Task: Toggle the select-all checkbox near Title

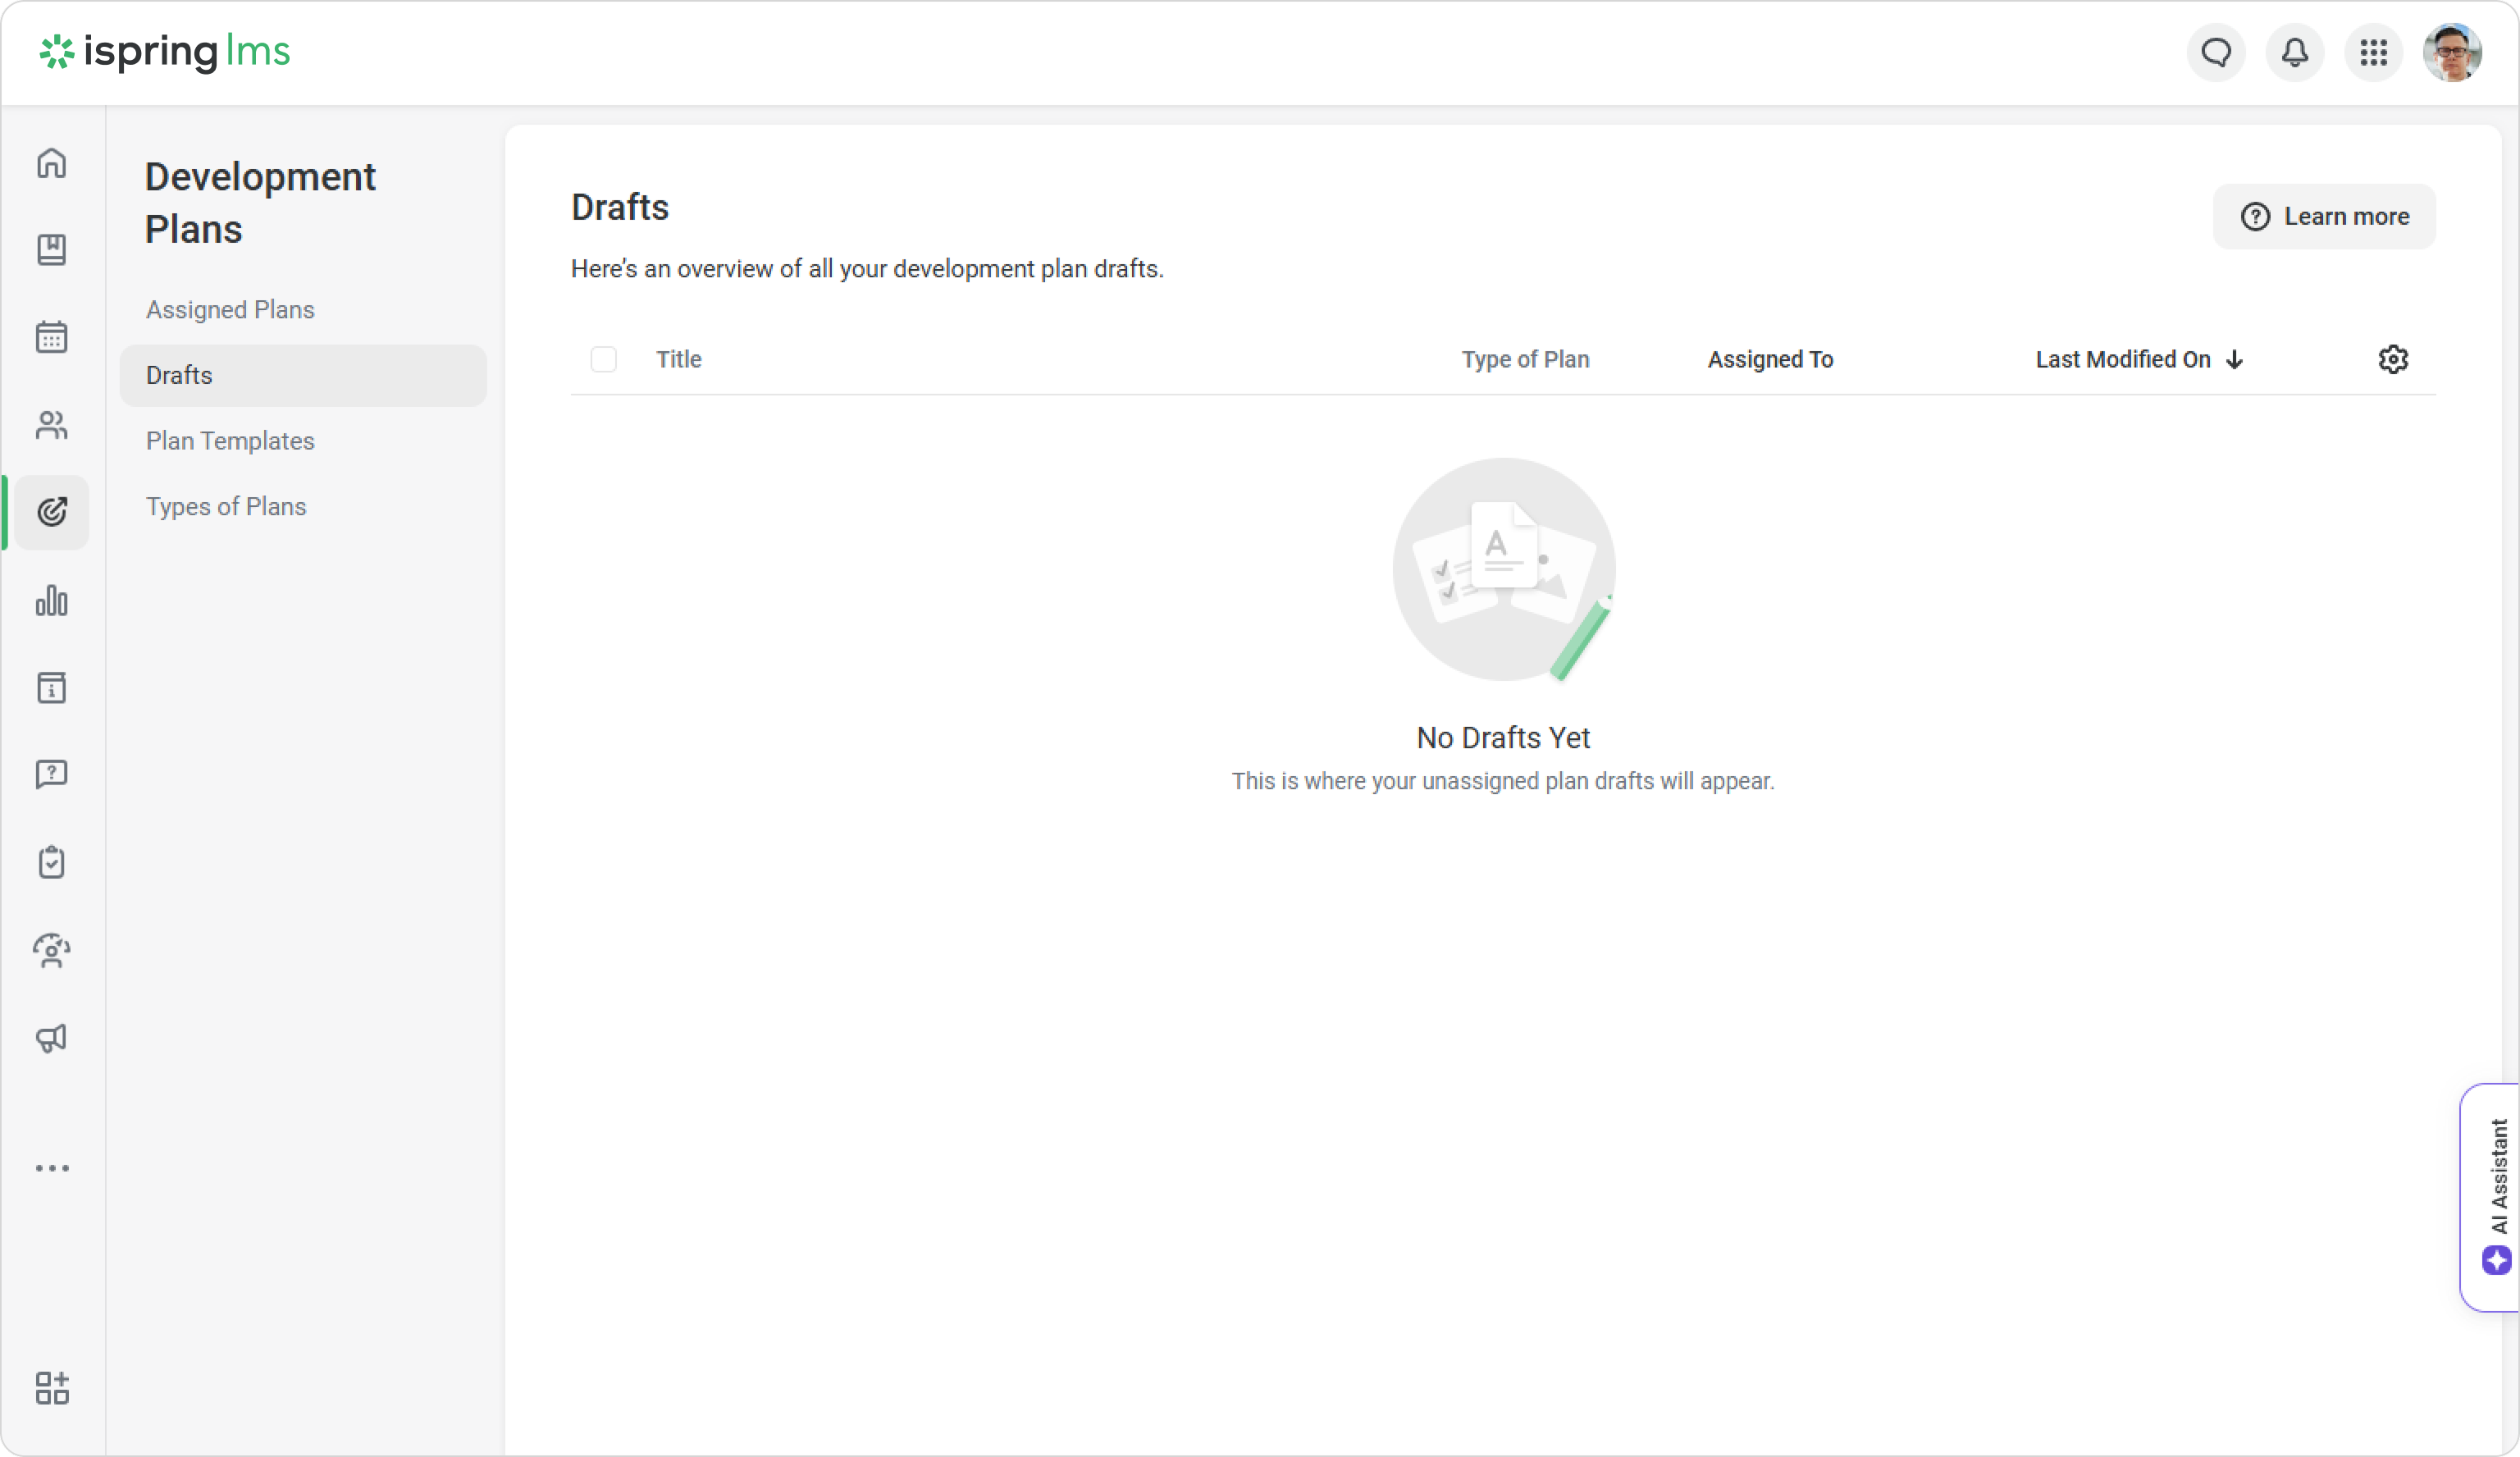Action: [x=603, y=359]
